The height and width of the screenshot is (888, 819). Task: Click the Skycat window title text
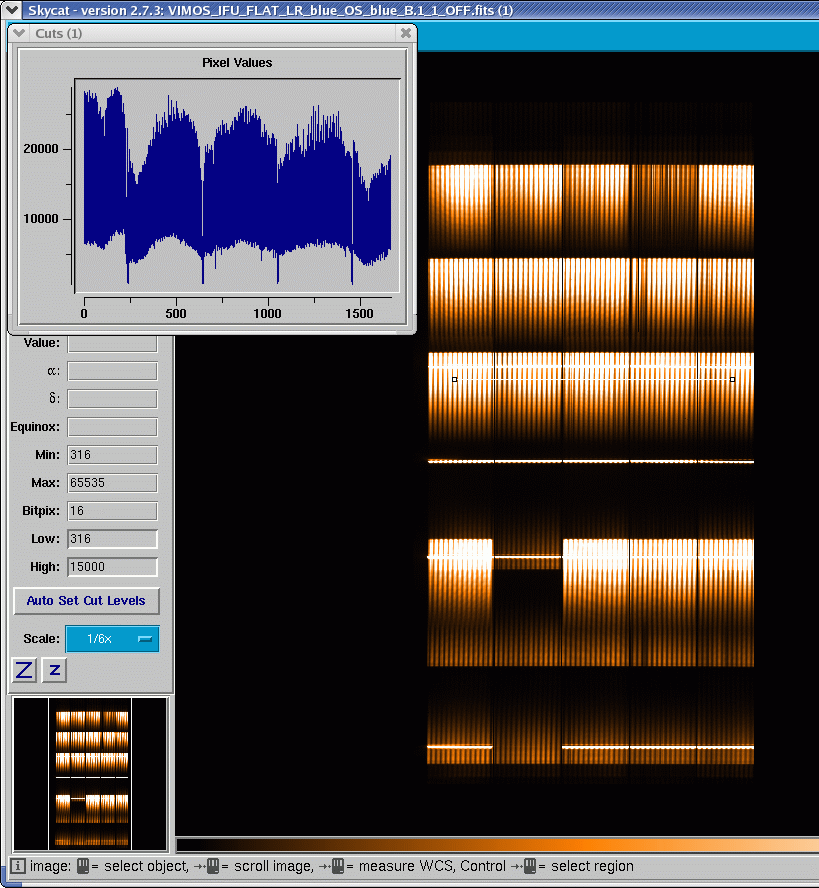(x=271, y=10)
